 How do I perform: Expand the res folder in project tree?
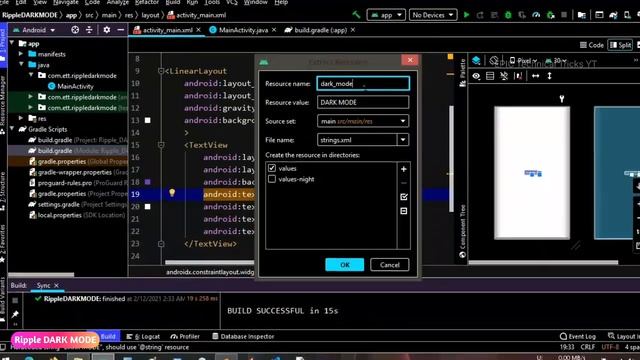click(21, 118)
